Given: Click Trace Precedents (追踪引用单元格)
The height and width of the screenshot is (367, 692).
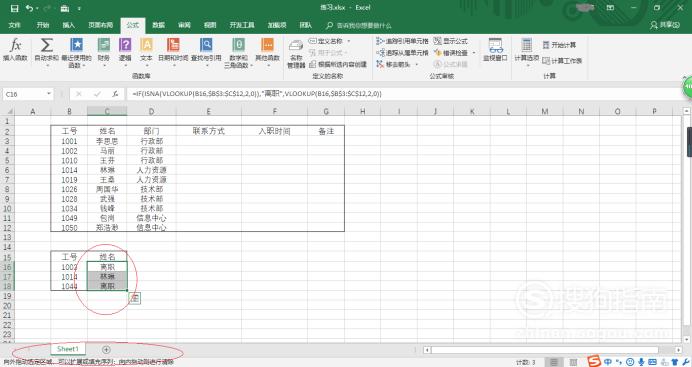Looking at the screenshot, I should tap(402, 41).
